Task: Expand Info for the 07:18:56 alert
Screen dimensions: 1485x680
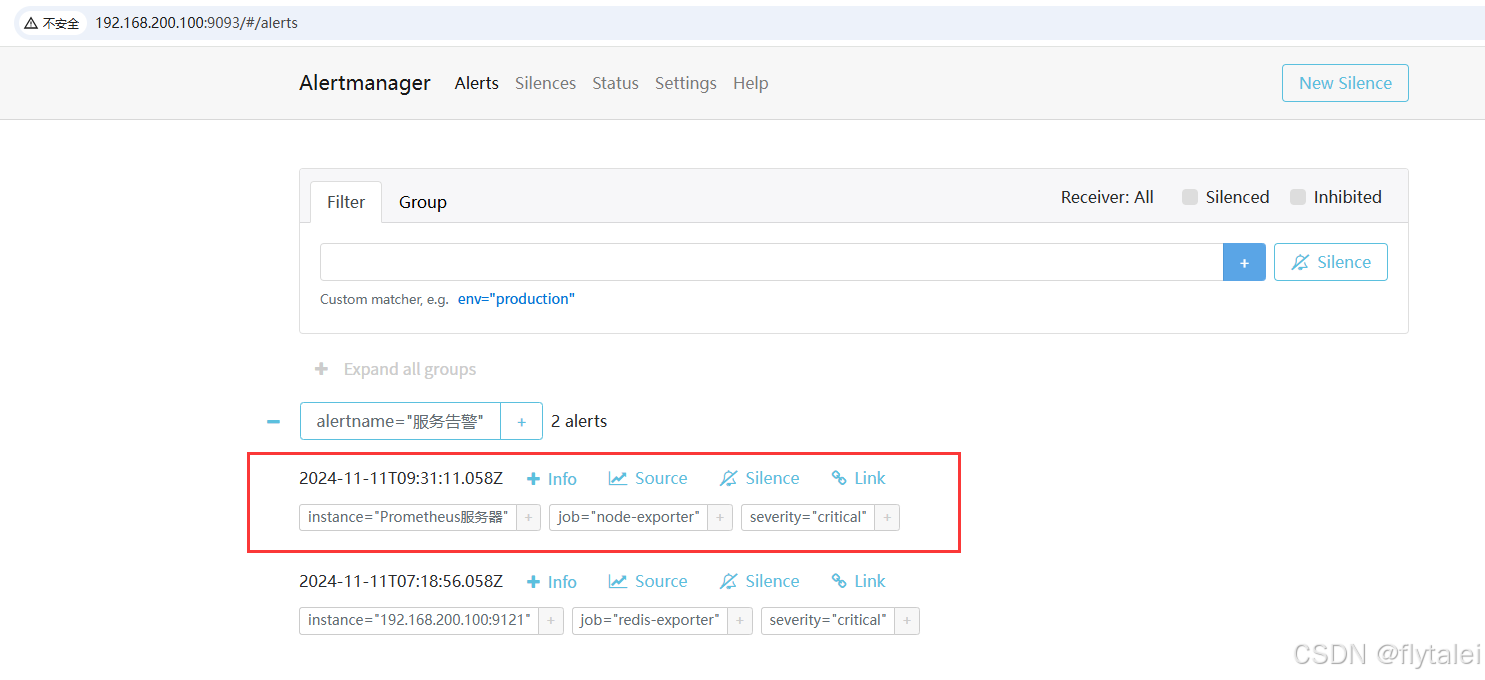Action: [552, 581]
